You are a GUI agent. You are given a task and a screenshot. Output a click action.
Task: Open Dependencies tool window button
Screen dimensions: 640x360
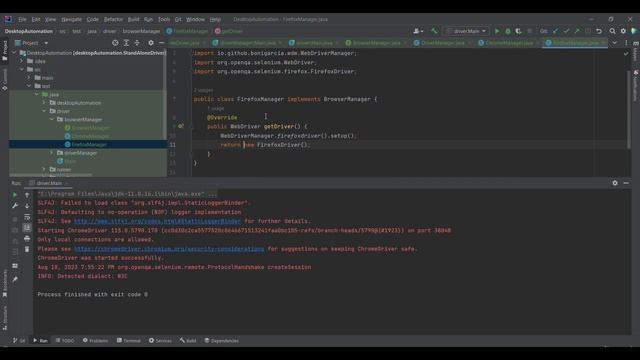(221, 340)
